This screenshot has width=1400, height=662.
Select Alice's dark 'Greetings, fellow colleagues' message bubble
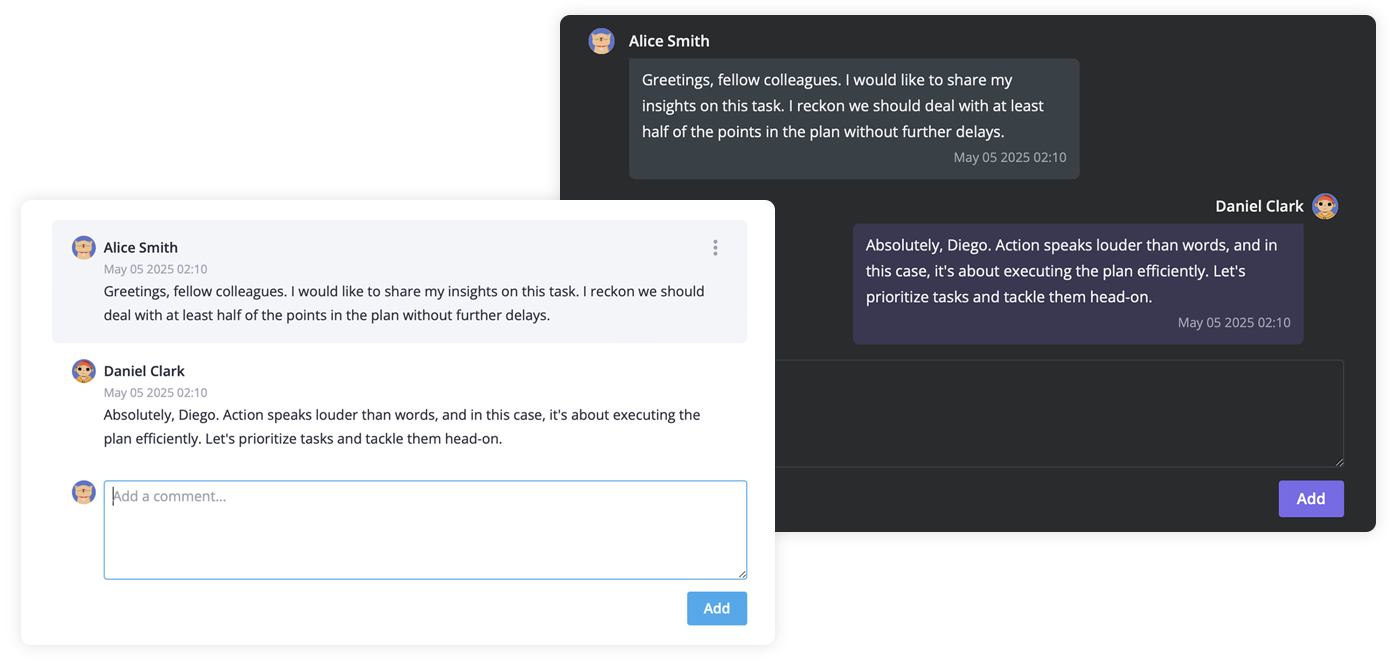(854, 118)
